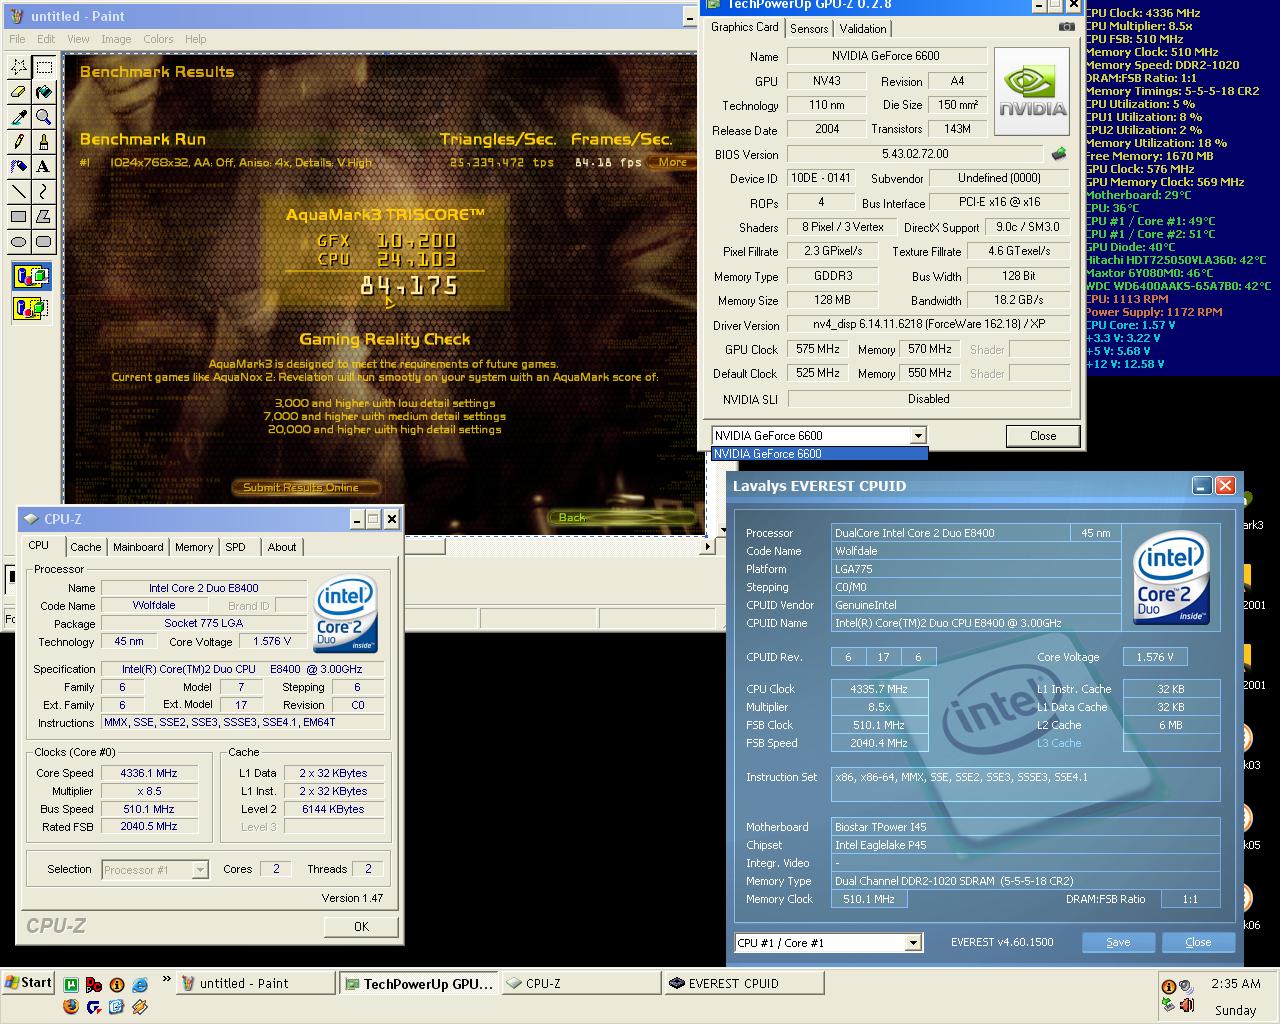Image resolution: width=1280 pixels, height=1024 pixels.
Task: Switch to GPU-Z Validation tab
Action: 862,29
